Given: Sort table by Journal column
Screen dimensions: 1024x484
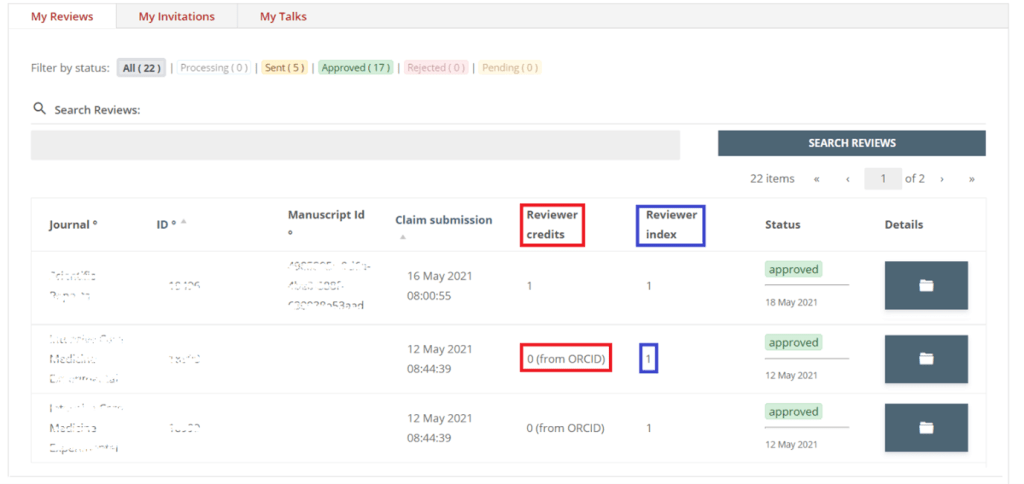Looking at the screenshot, I should tap(73, 225).
